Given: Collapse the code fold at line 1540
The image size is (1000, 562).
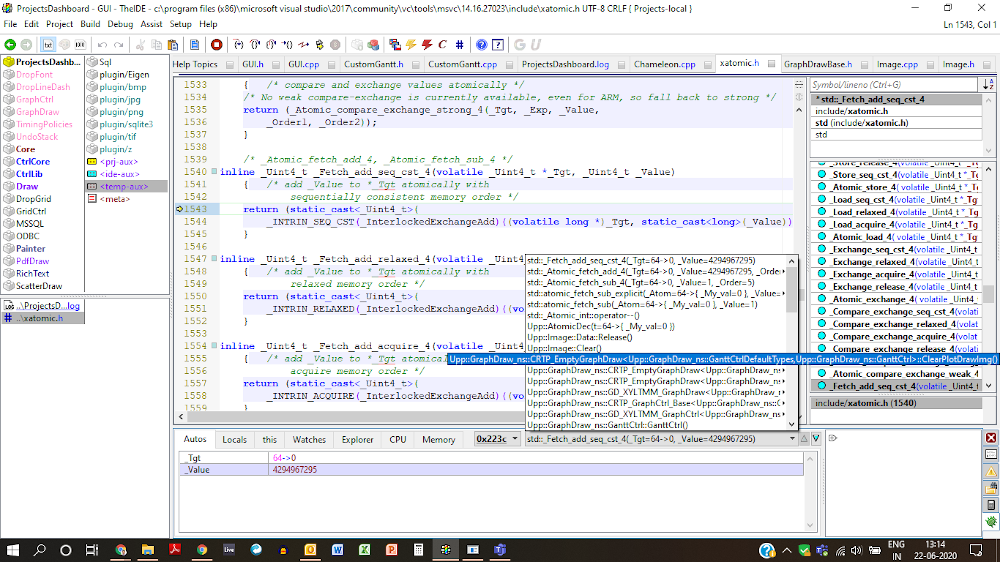Looking at the screenshot, I should tap(214, 172).
